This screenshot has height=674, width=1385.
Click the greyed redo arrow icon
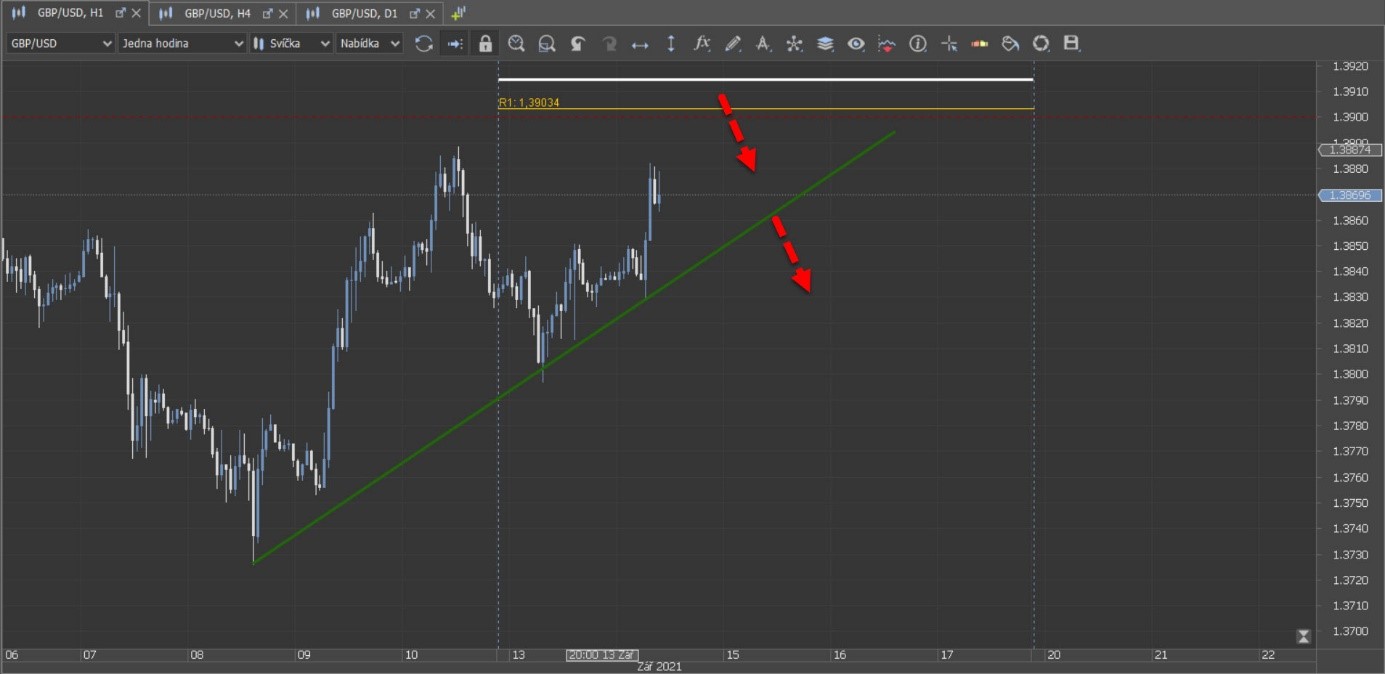click(x=609, y=43)
